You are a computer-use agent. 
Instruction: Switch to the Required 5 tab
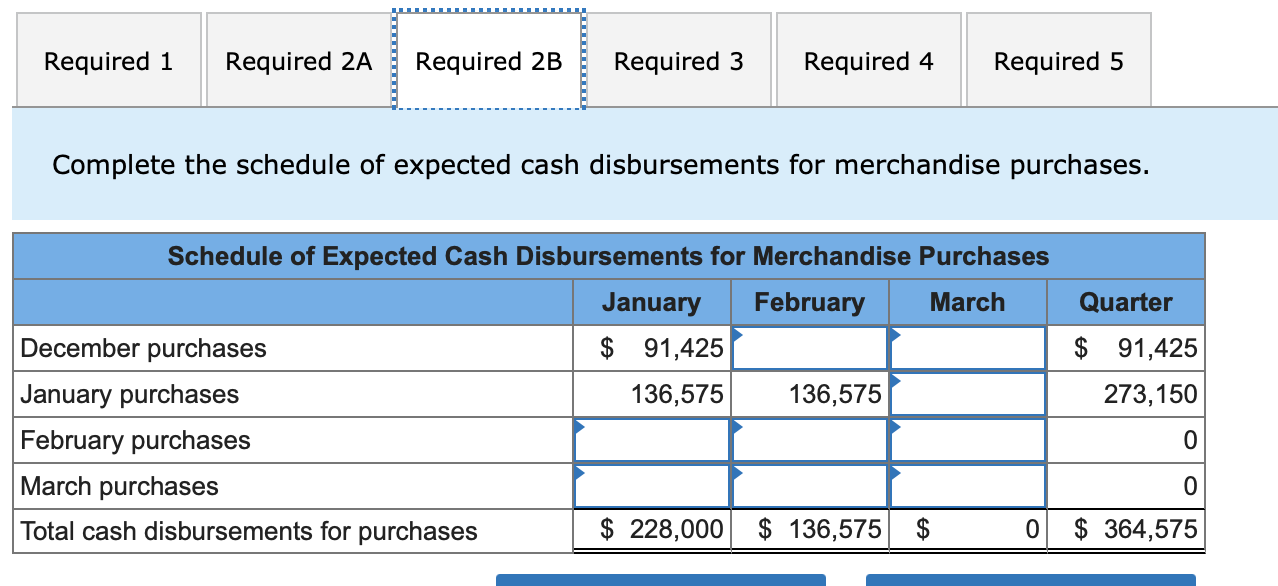pos(1057,60)
